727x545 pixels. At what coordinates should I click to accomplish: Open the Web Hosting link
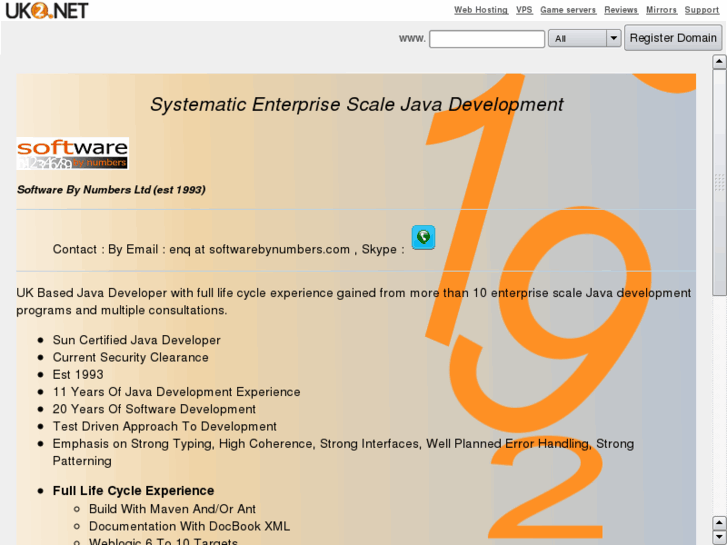pos(481,10)
